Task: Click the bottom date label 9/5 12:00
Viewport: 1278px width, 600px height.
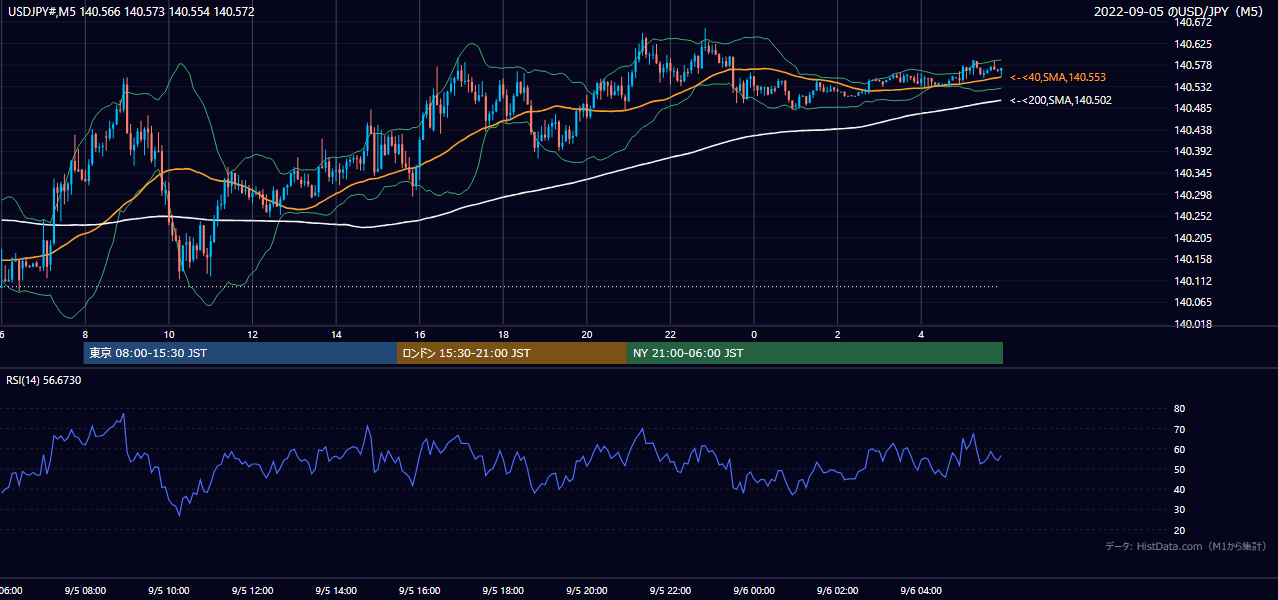Action: pos(252,590)
